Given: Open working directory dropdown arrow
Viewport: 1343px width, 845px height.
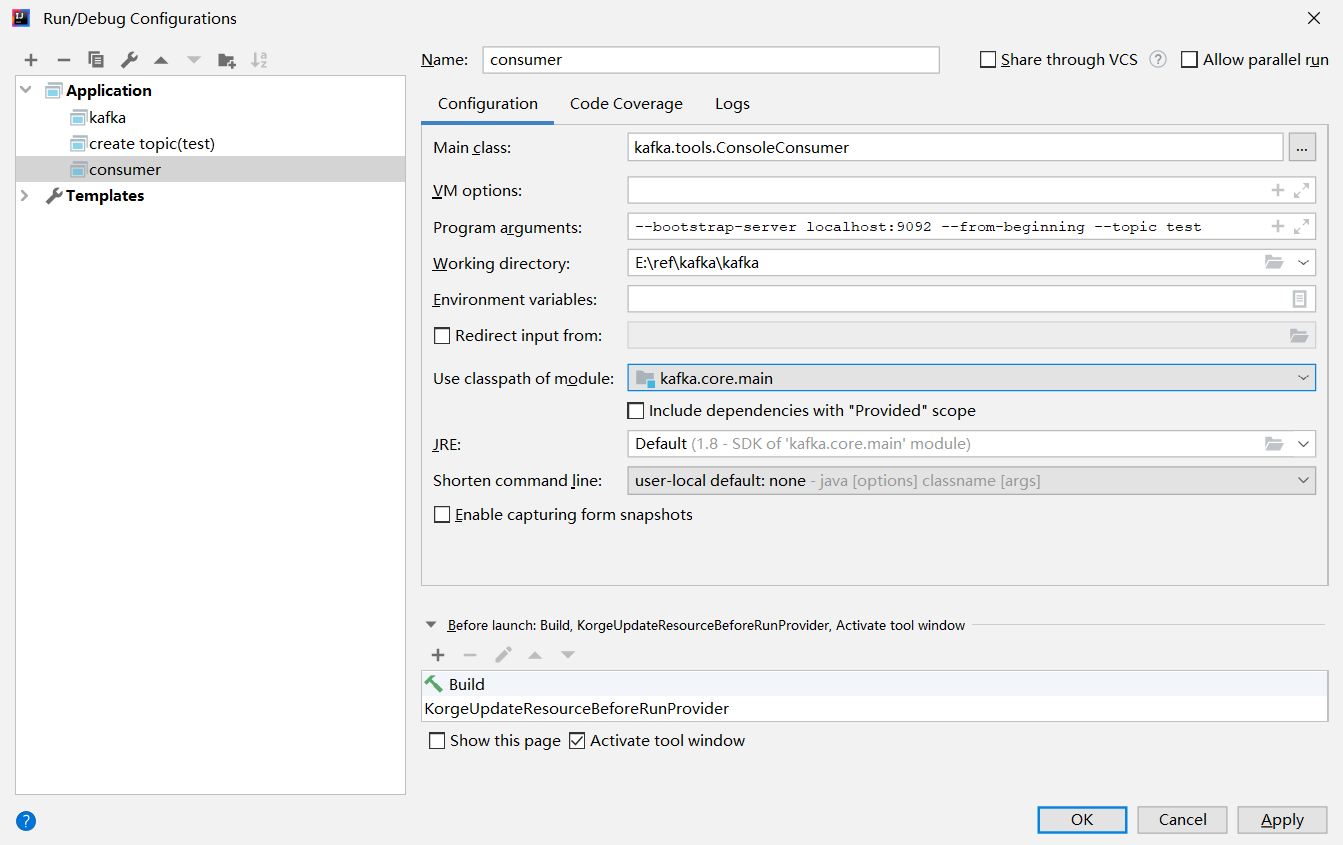Looking at the screenshot, I should (x=1303, y=262).
